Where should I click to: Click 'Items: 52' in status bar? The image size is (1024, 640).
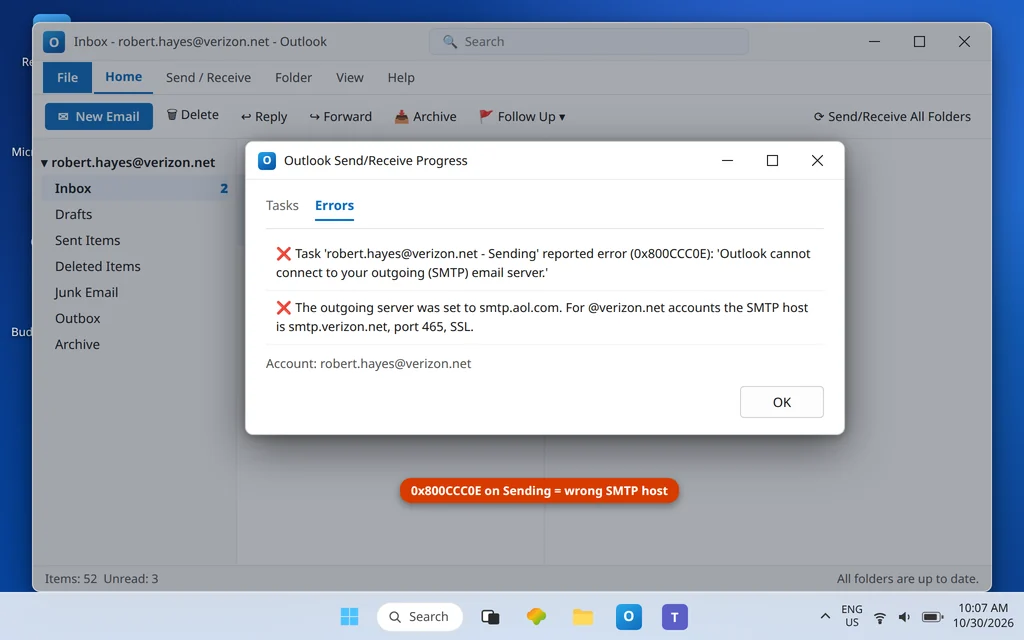coord(71,579)
